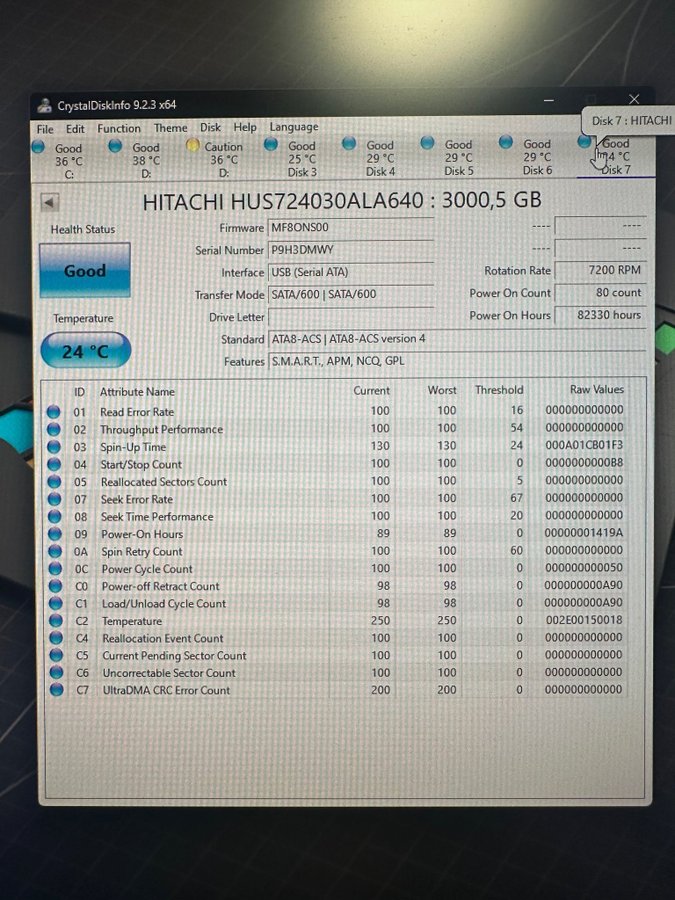This screenshot has height=900, width=675.
Task: Open the Disk menu
Action: pos(210,128)
